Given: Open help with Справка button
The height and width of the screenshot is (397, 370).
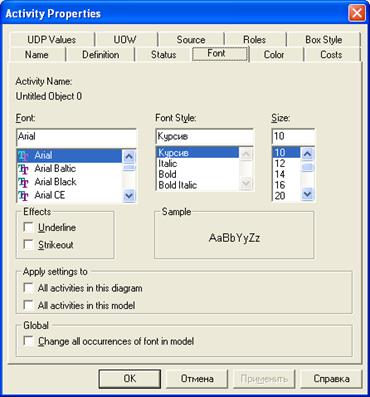Looking at the screenshot, I should pos(331,379).
